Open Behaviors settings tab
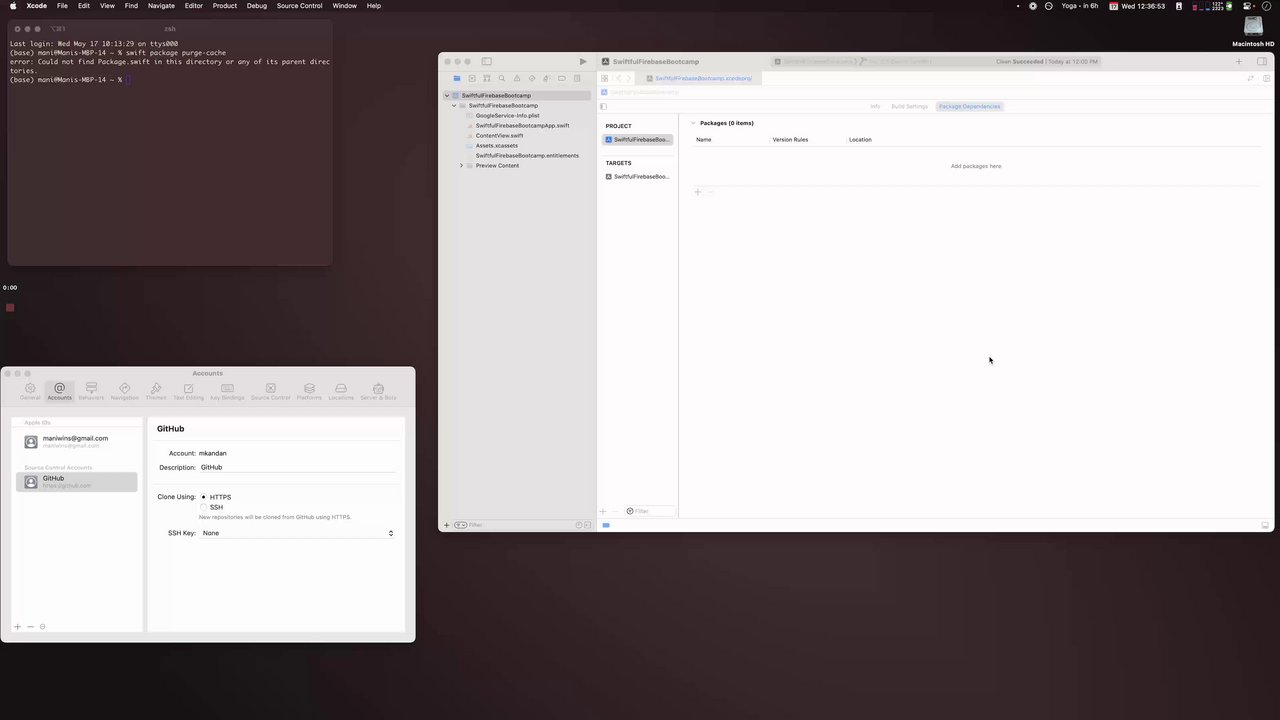The image size is (1280, 720). [91, 391]
